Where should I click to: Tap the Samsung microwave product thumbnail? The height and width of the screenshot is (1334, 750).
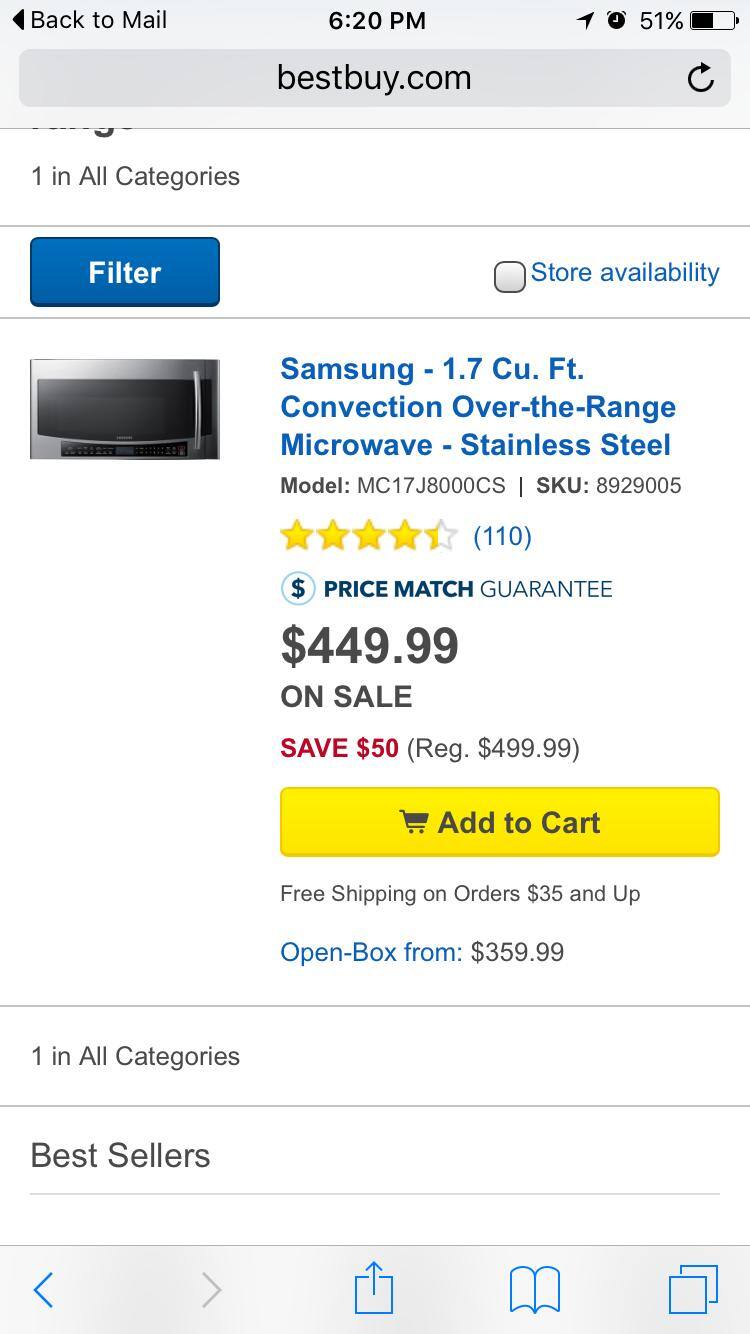coord(125,409)
